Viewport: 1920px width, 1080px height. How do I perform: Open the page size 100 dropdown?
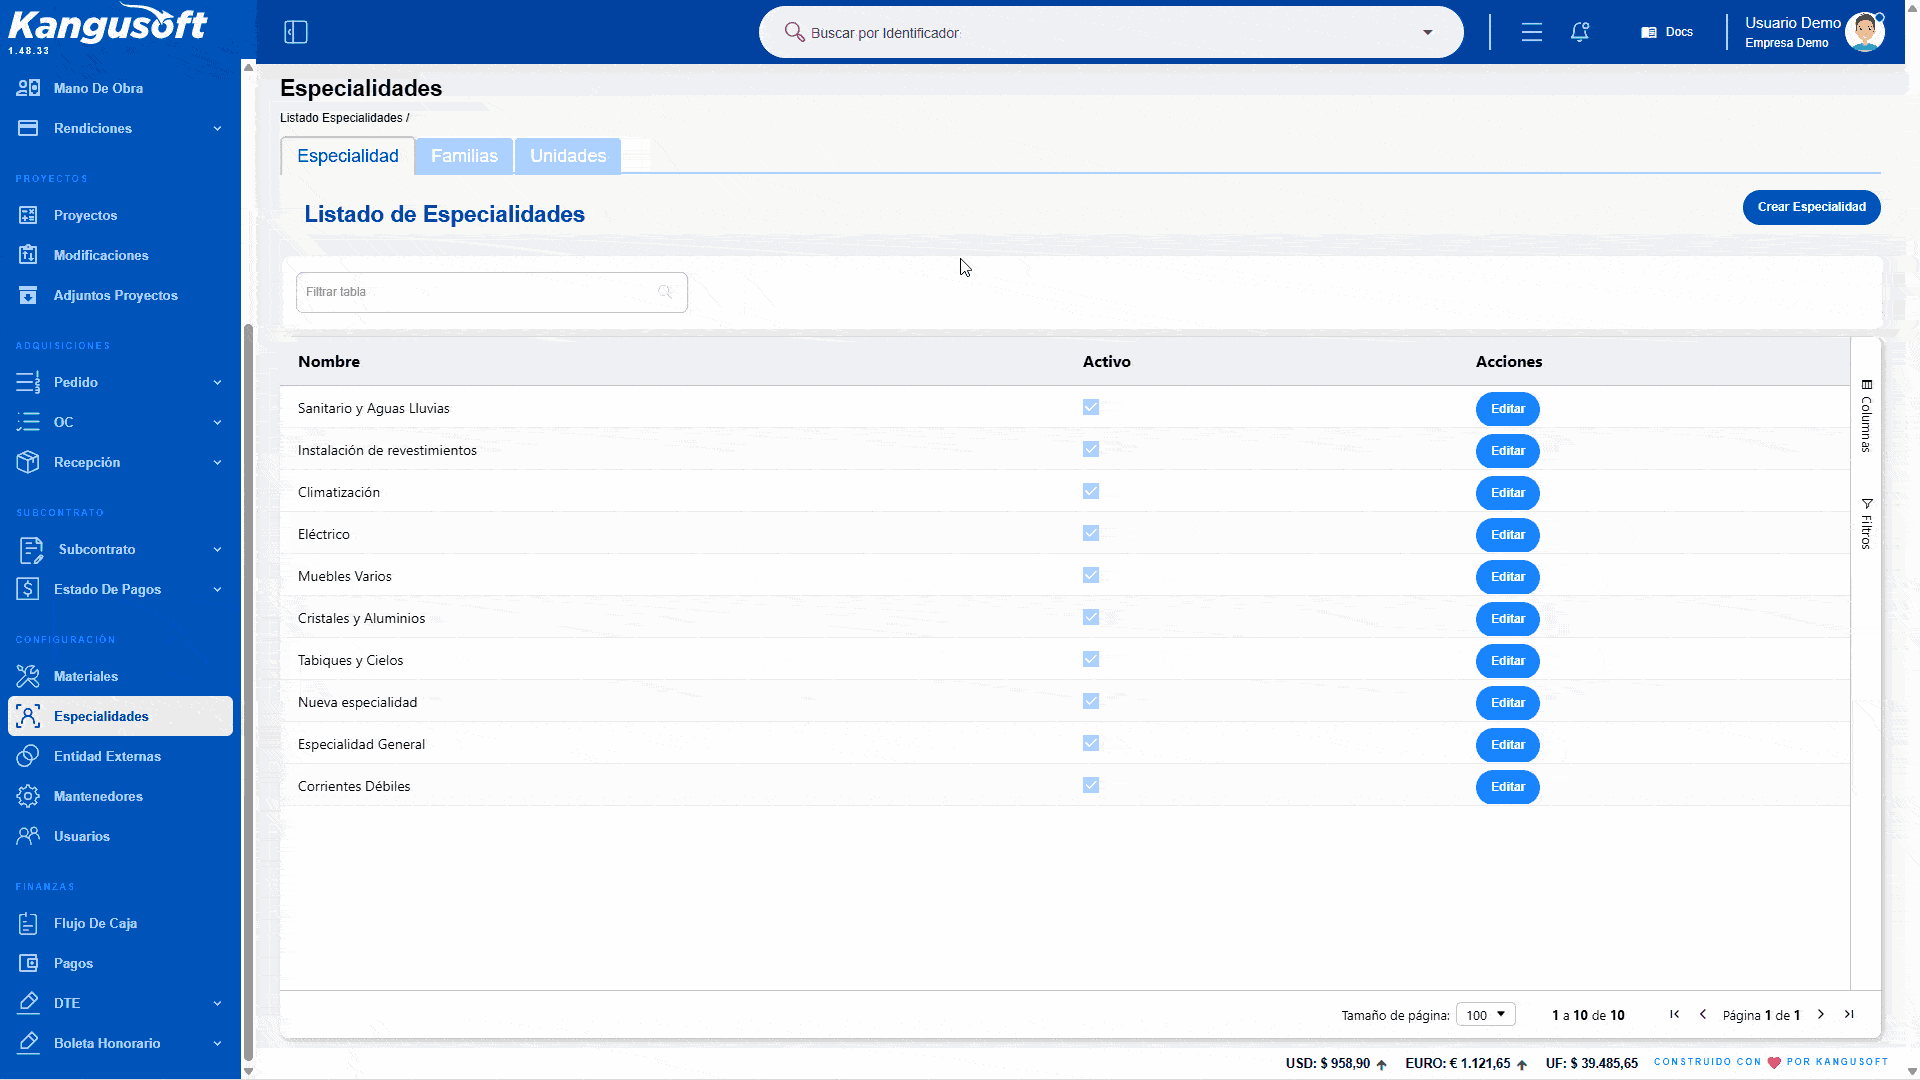click(x=1486, y=1015)
